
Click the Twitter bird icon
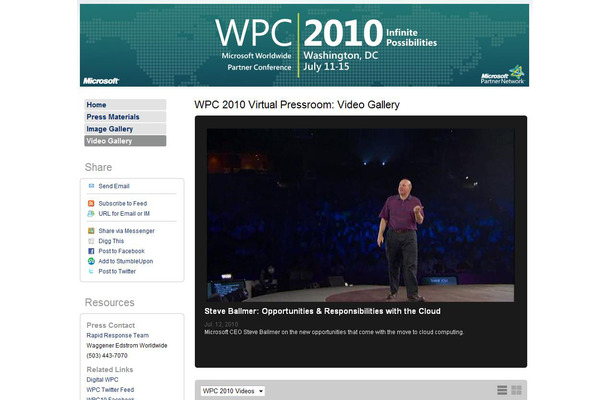pyautogui.click(x=91, y=271)
